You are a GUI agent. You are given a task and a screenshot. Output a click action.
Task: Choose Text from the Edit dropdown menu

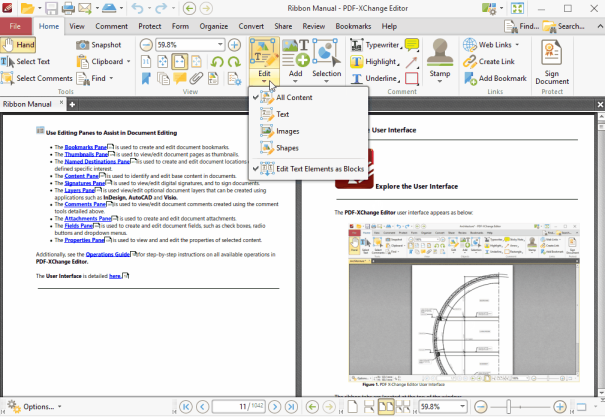tap(309, 114)
